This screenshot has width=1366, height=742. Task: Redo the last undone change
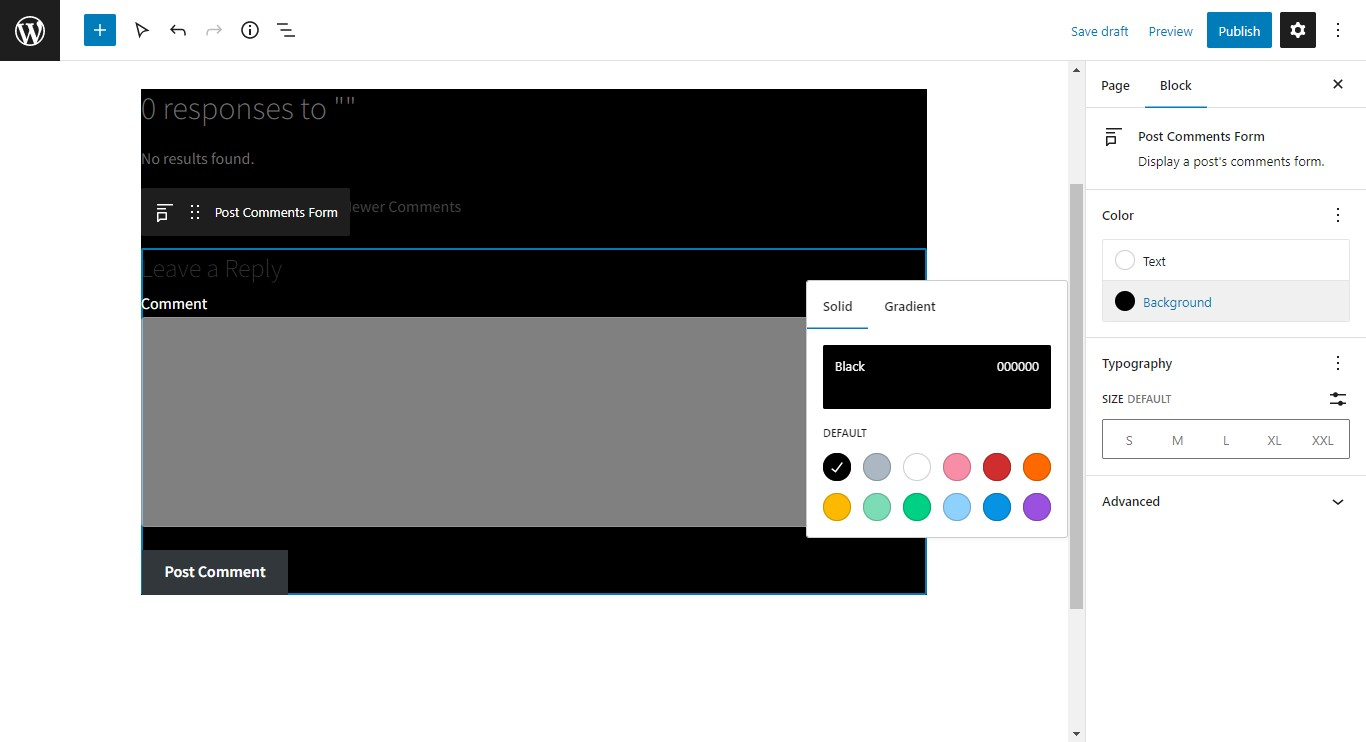tap(214, 30)
